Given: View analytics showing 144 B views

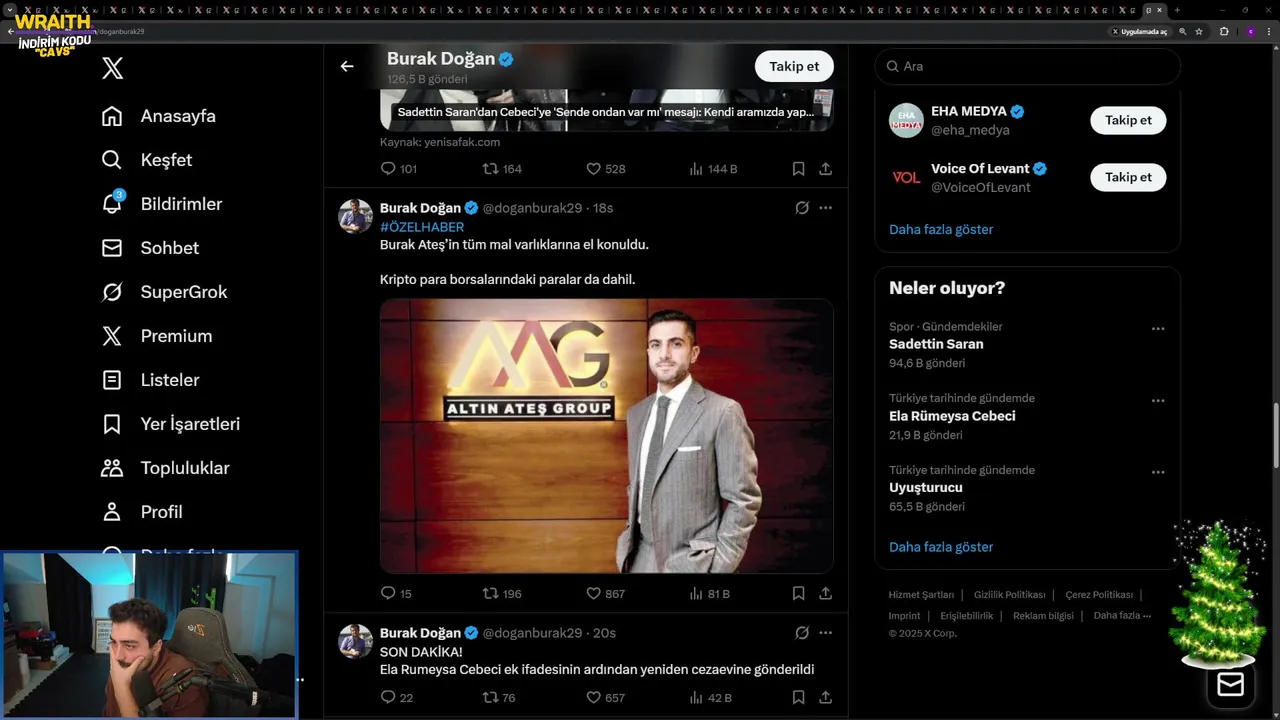Looking at the screenshot, I should 713,169.
